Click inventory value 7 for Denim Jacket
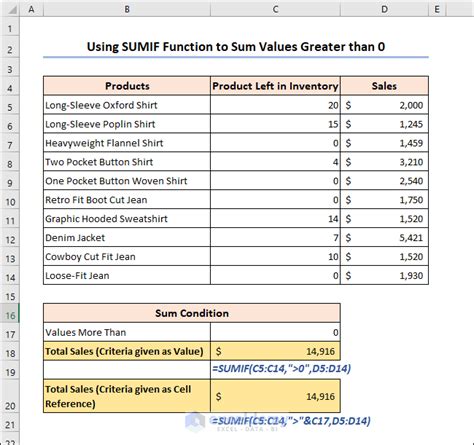The height and width of the screenshot is (445, 474). [x=275, y=238]
